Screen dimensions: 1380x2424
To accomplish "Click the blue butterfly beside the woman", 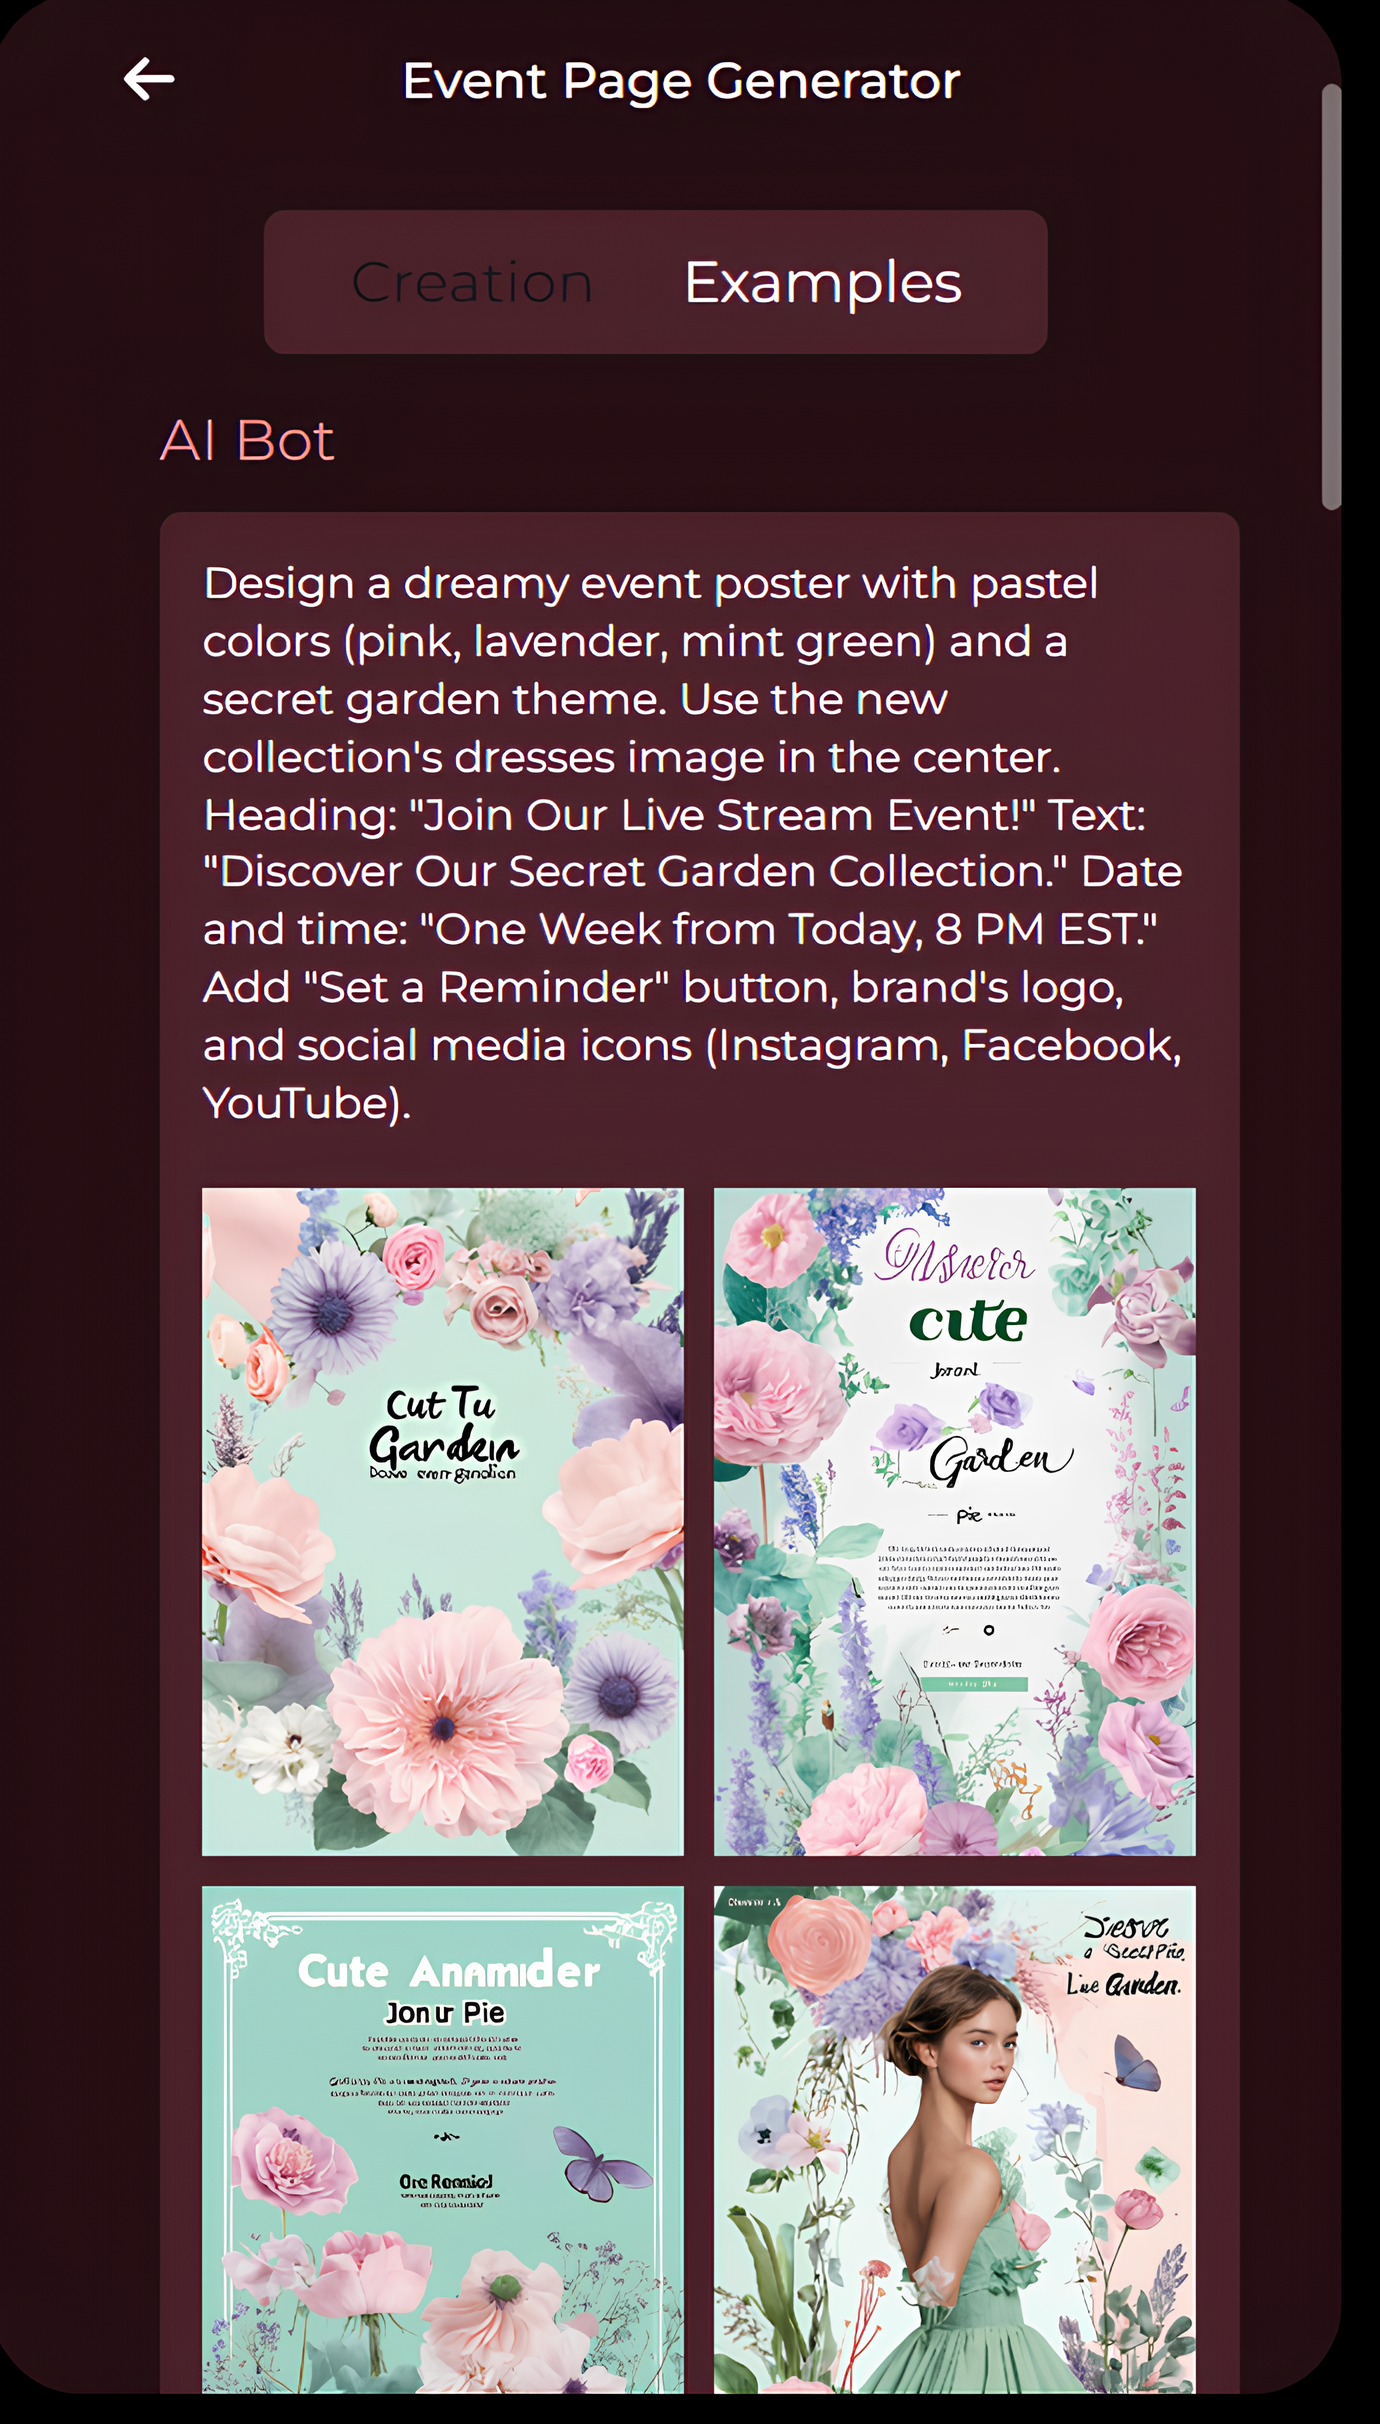I will [1138, 2063].
